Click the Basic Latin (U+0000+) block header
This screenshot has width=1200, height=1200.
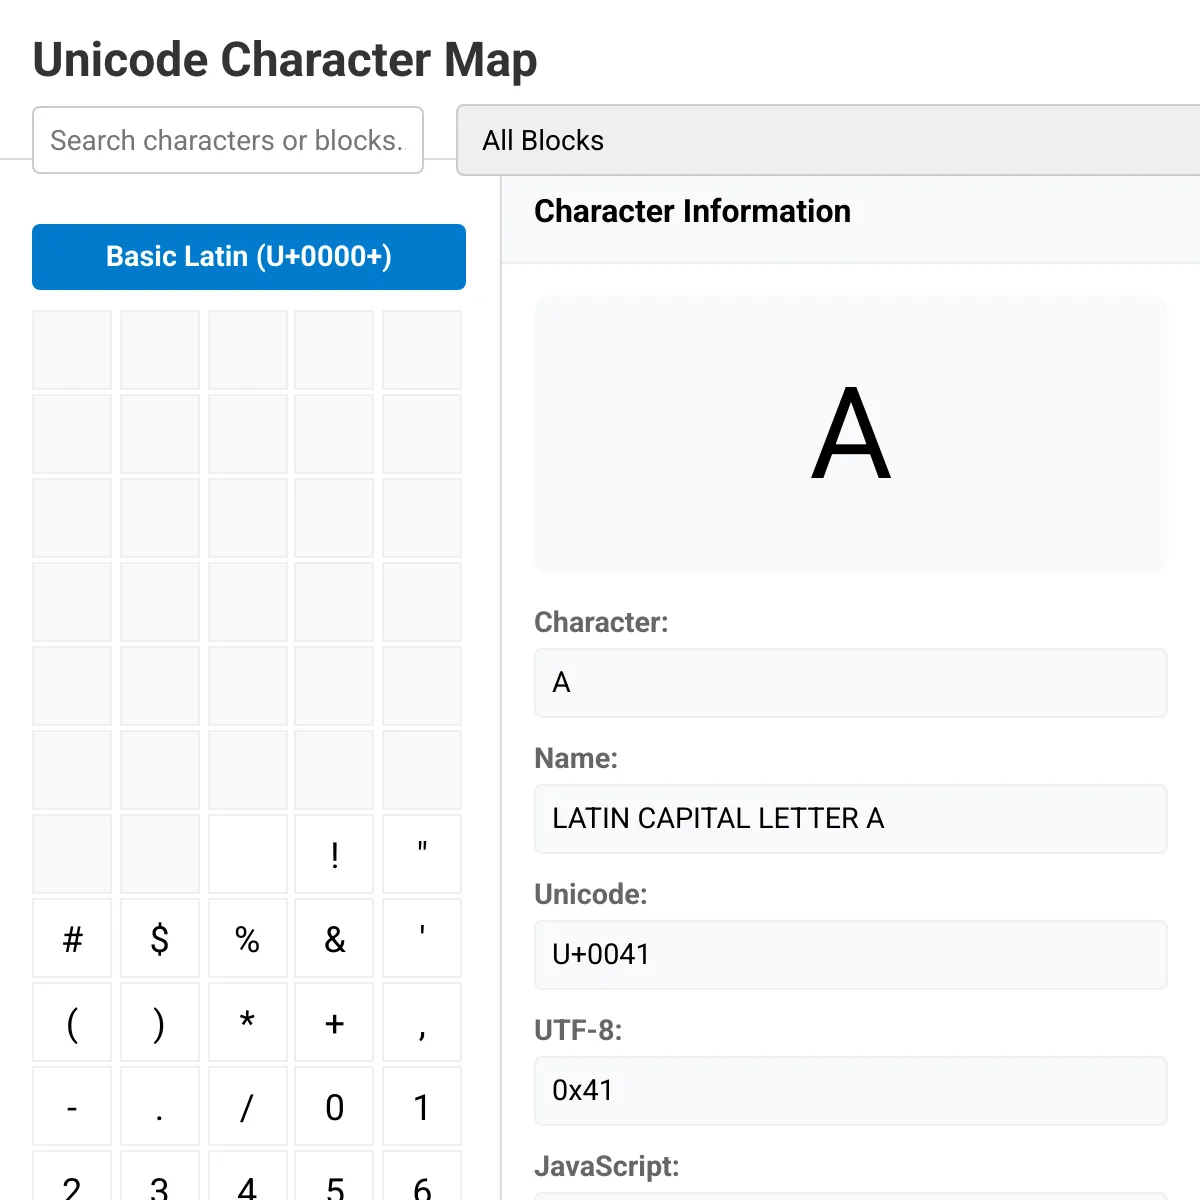(249, 257)
